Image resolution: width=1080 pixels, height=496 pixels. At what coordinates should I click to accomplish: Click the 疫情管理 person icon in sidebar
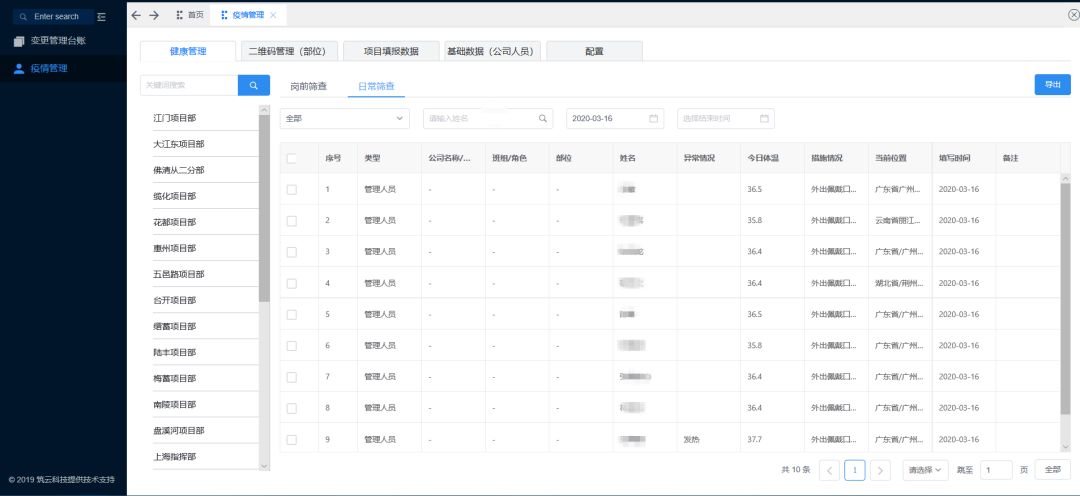19,68
